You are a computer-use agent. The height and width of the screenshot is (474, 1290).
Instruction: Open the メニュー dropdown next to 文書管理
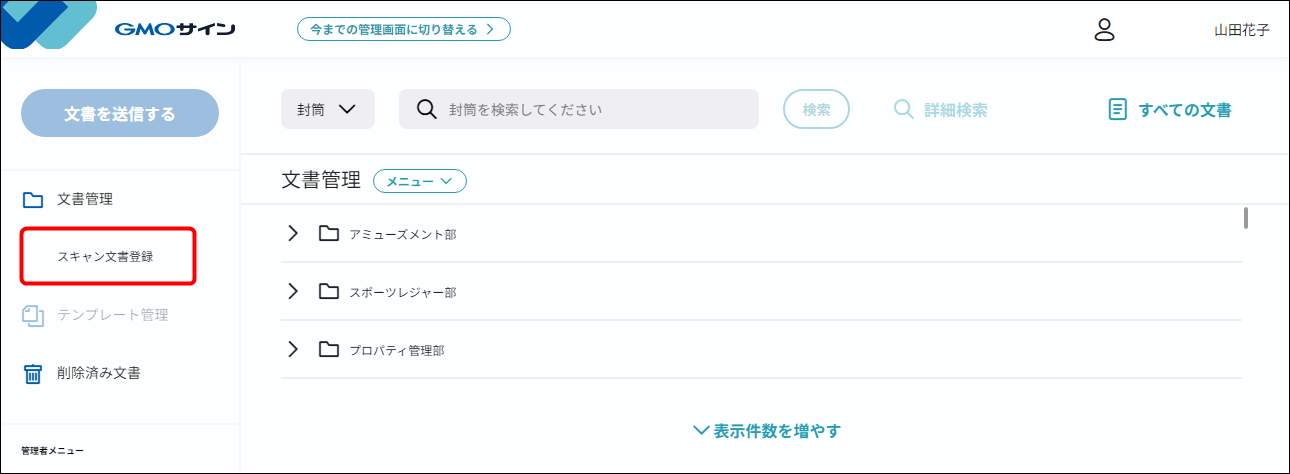coord(420,181)
